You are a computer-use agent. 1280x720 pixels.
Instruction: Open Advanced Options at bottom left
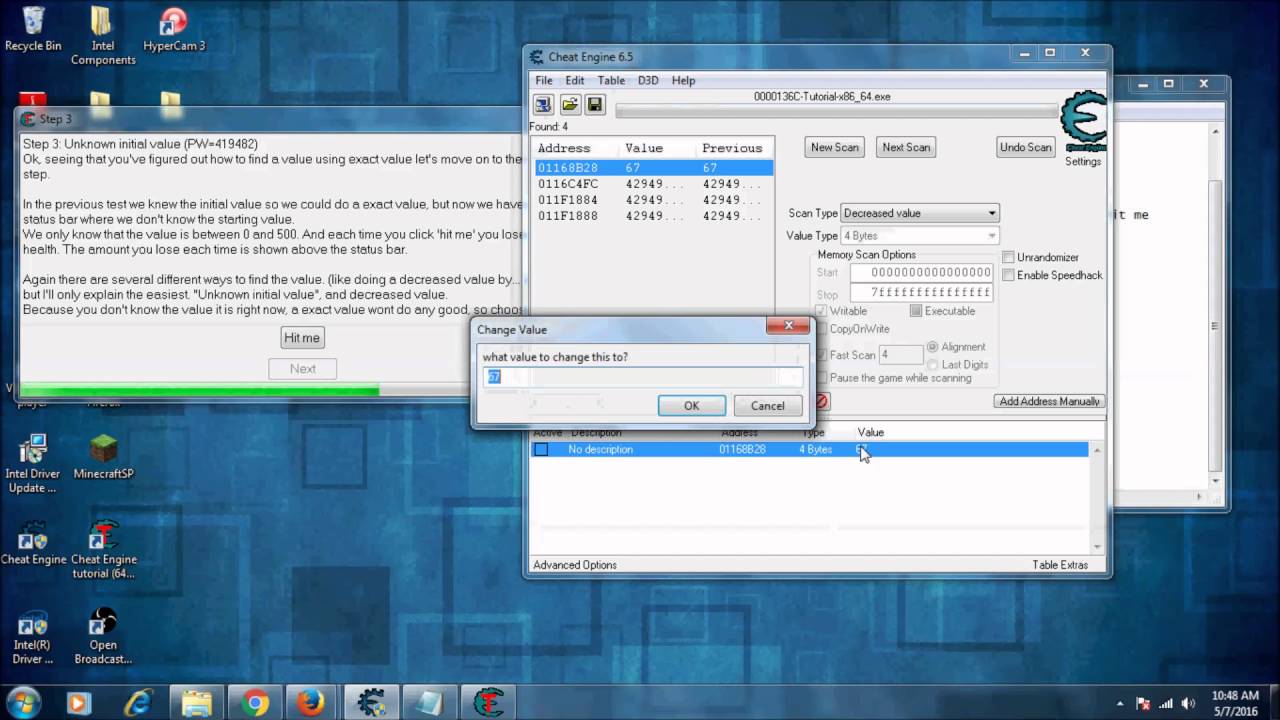click(575, 565)
